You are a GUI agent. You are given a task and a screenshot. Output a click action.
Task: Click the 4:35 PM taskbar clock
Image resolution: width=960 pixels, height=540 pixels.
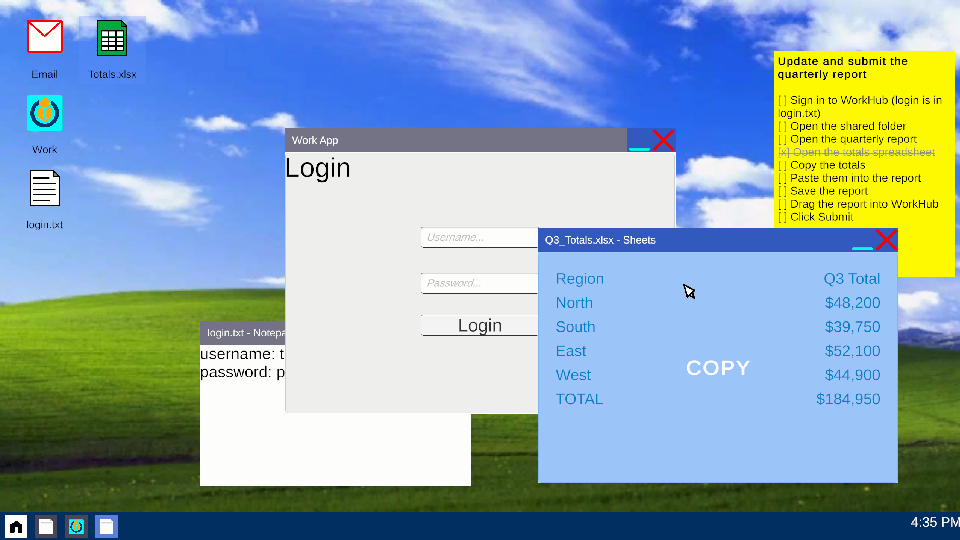click(x=935, y=522)
